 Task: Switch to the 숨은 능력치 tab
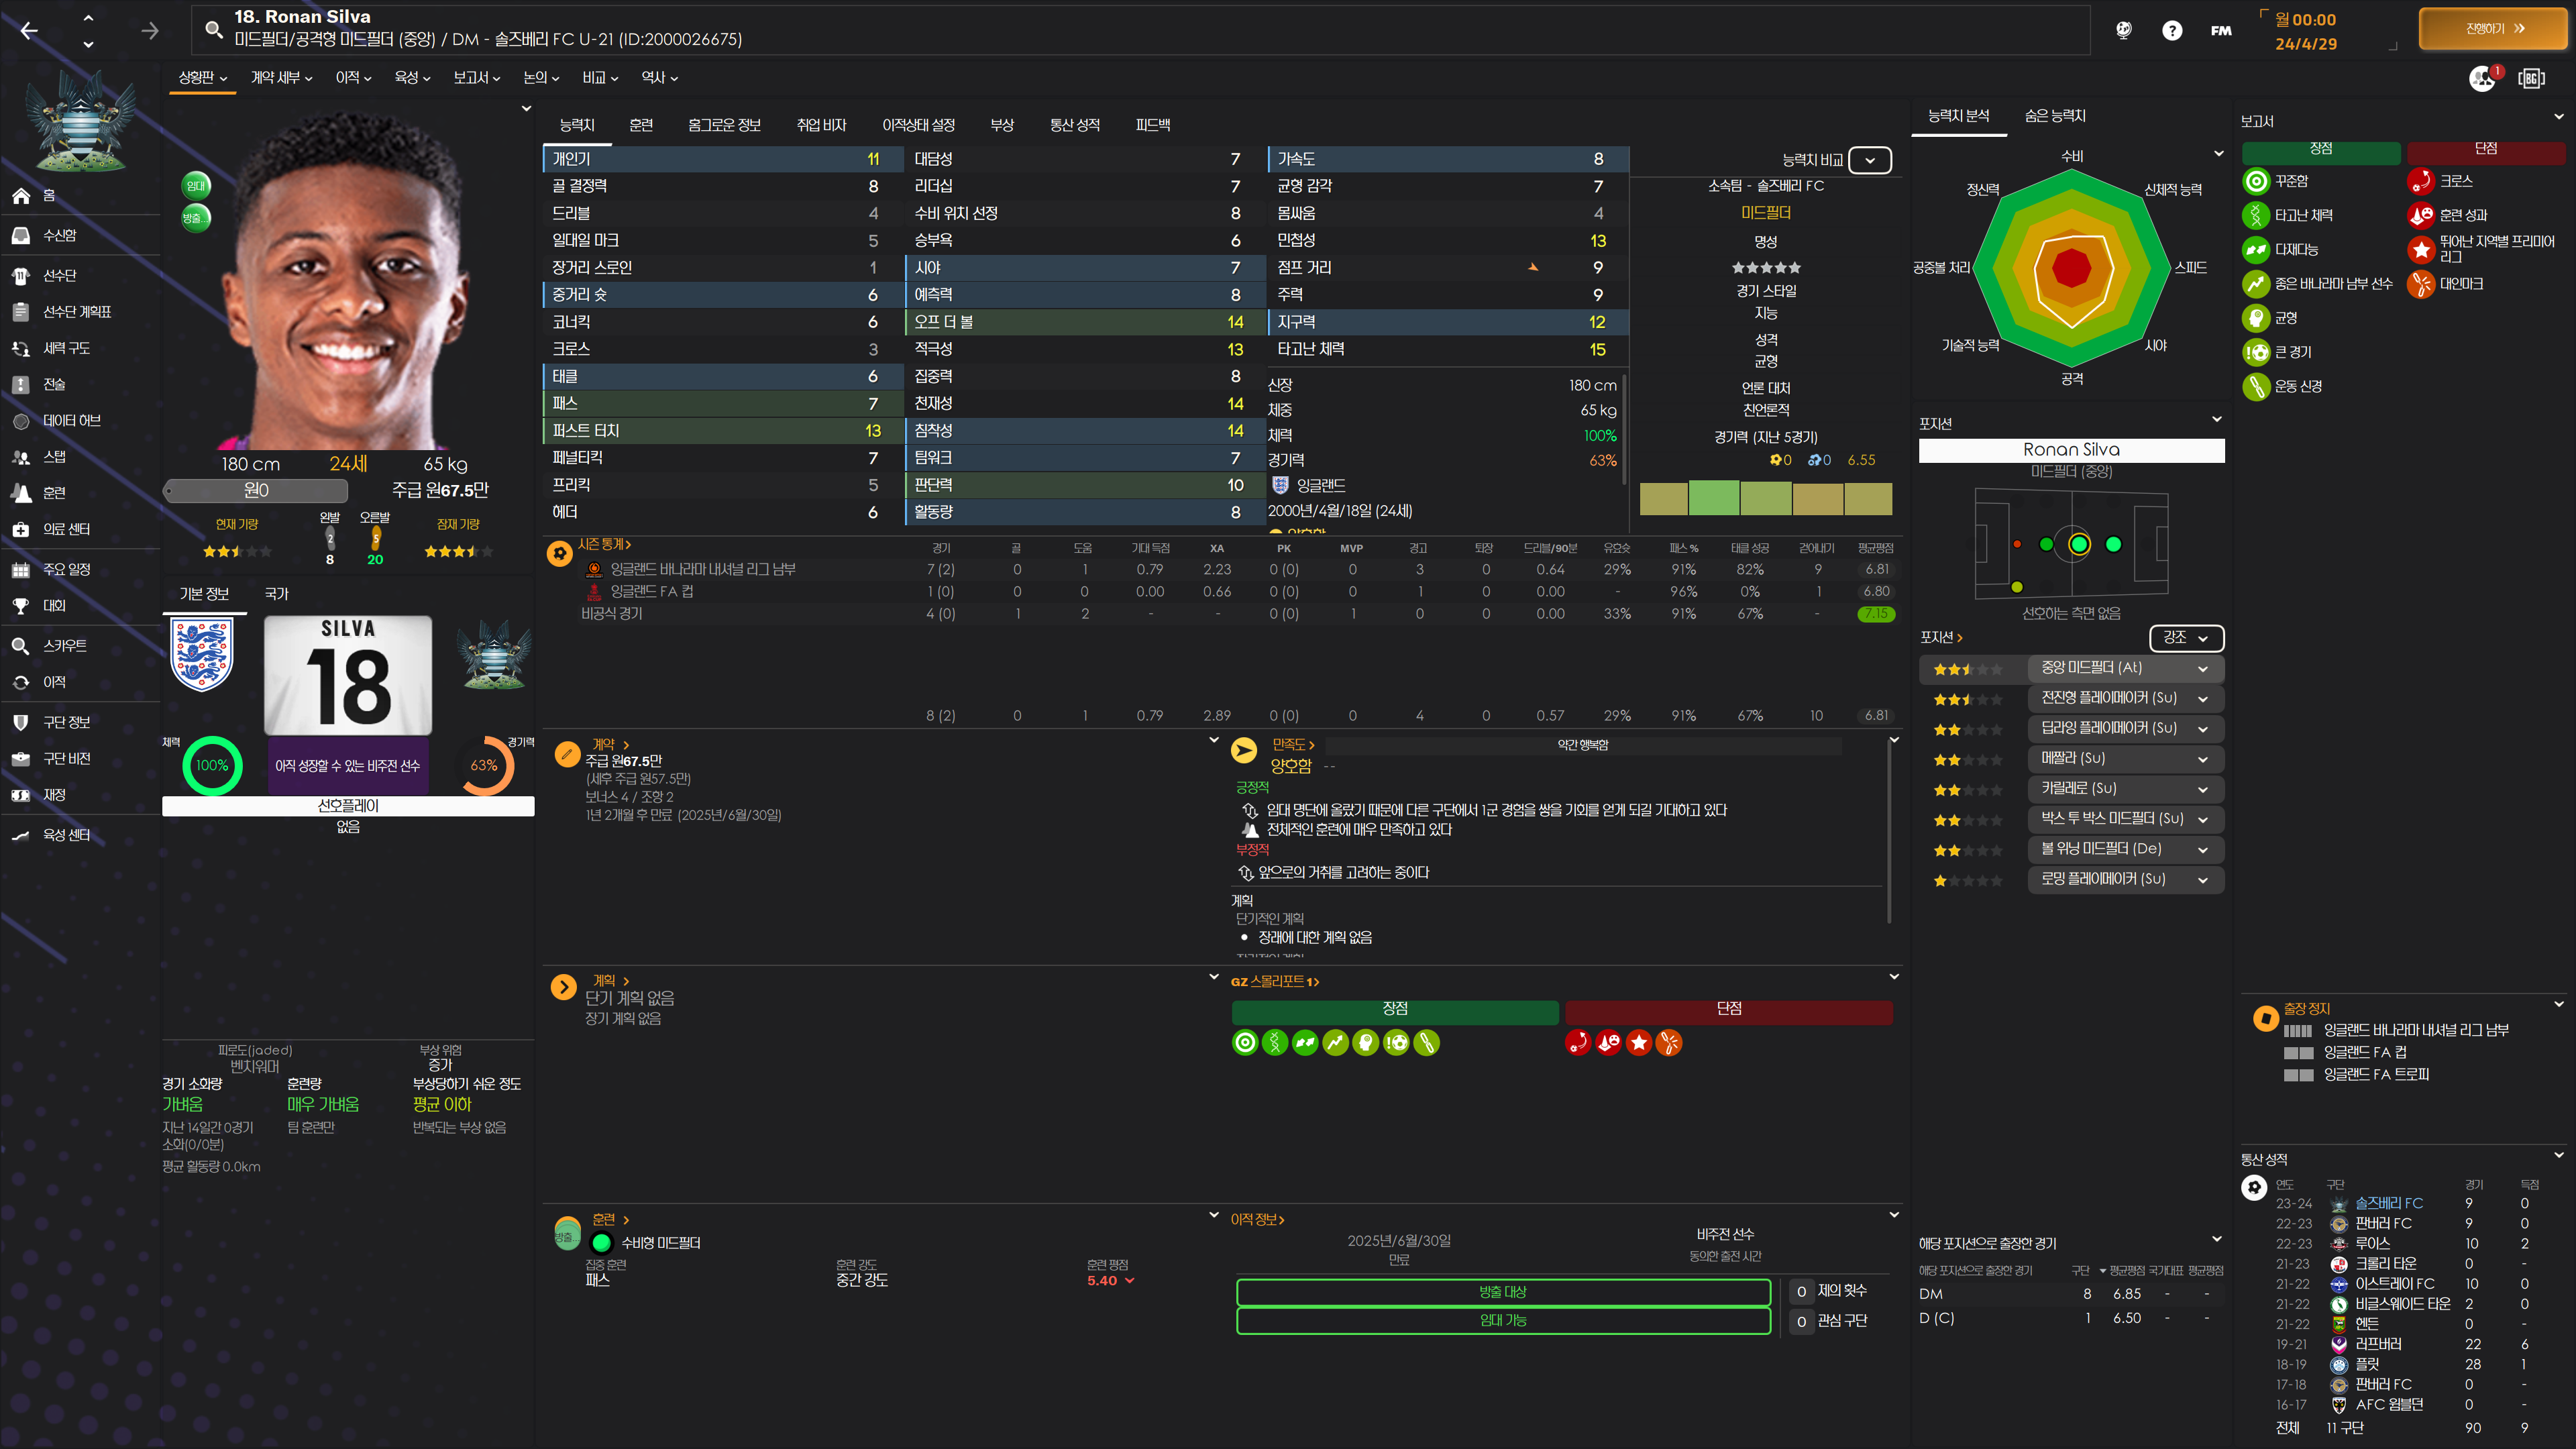point(2054,116)
